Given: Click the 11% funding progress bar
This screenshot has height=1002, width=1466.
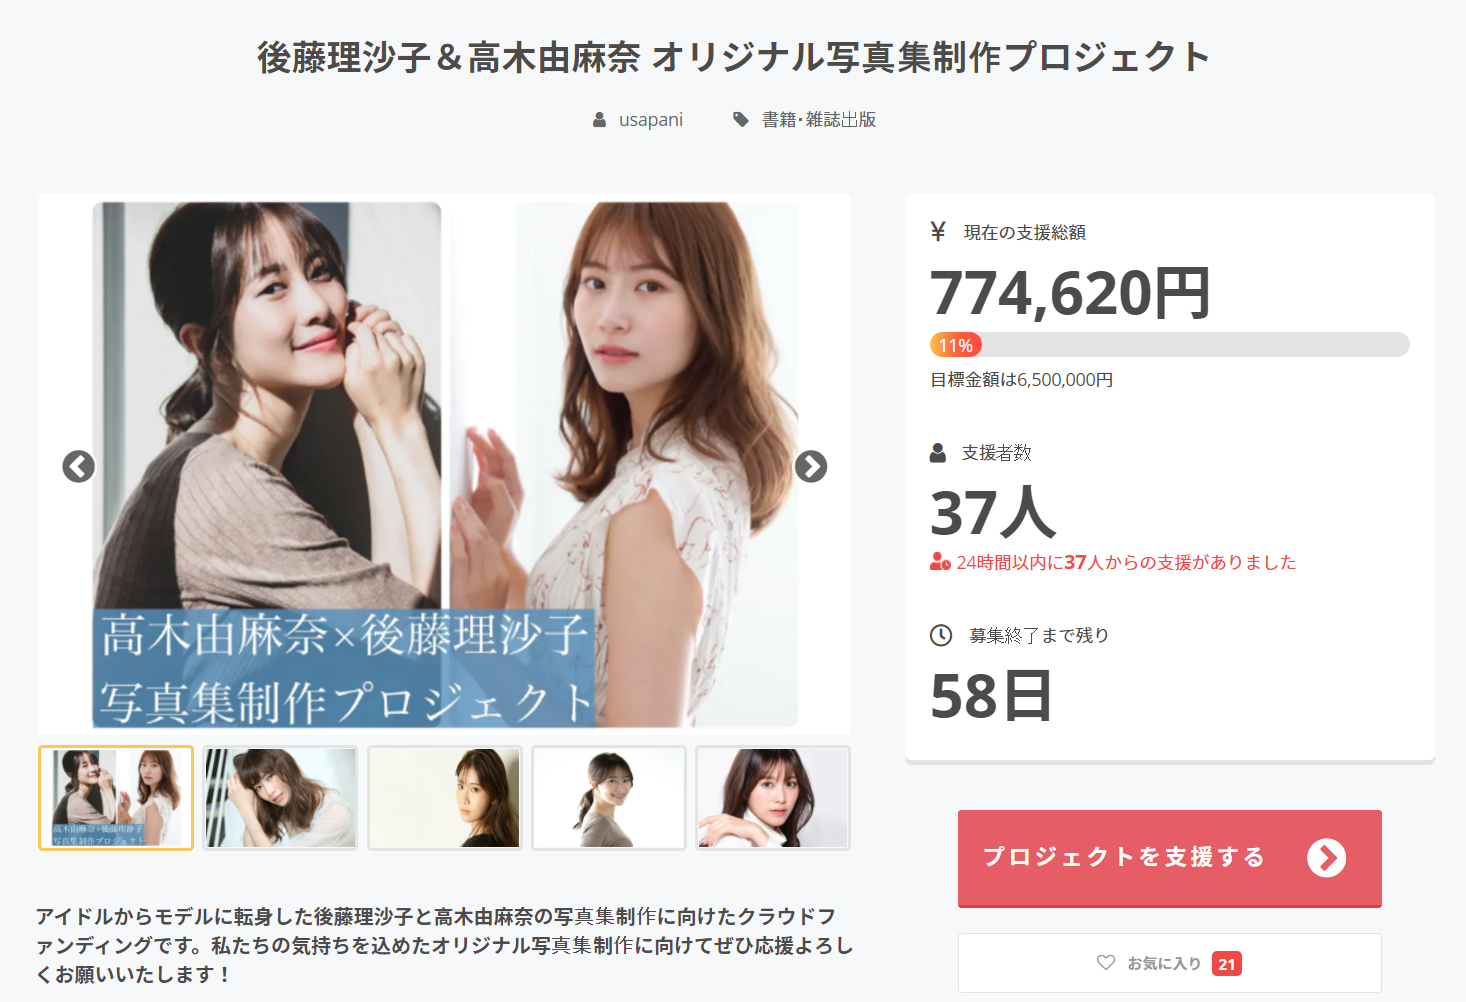Looking at the screenshot, I should (x=1170, y=345).
